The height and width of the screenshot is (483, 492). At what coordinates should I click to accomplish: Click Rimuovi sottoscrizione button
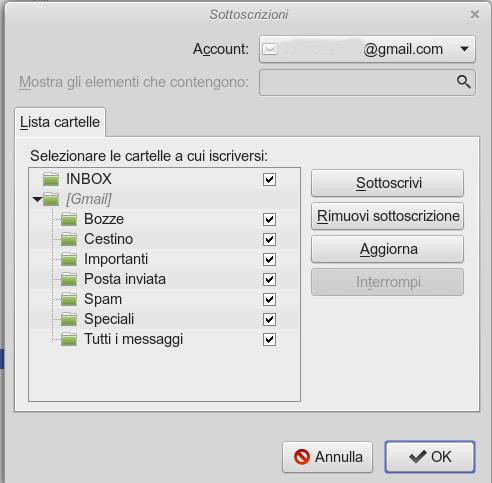click(387, 216)
